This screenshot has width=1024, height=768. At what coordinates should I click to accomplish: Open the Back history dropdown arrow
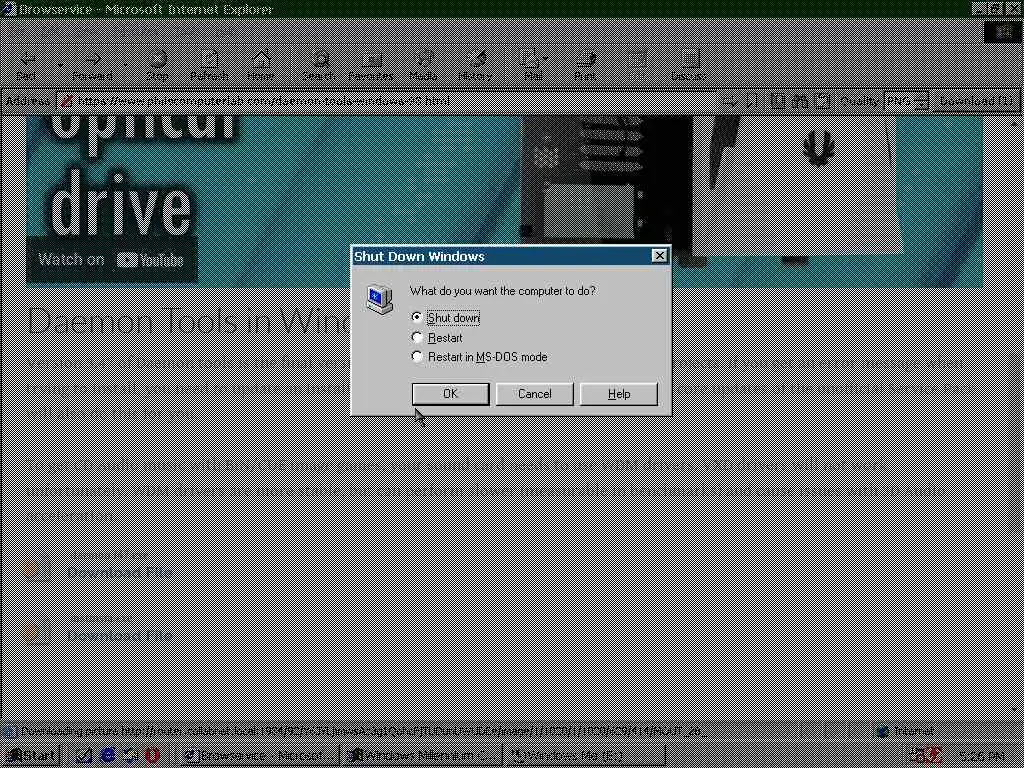pos(60,65)
